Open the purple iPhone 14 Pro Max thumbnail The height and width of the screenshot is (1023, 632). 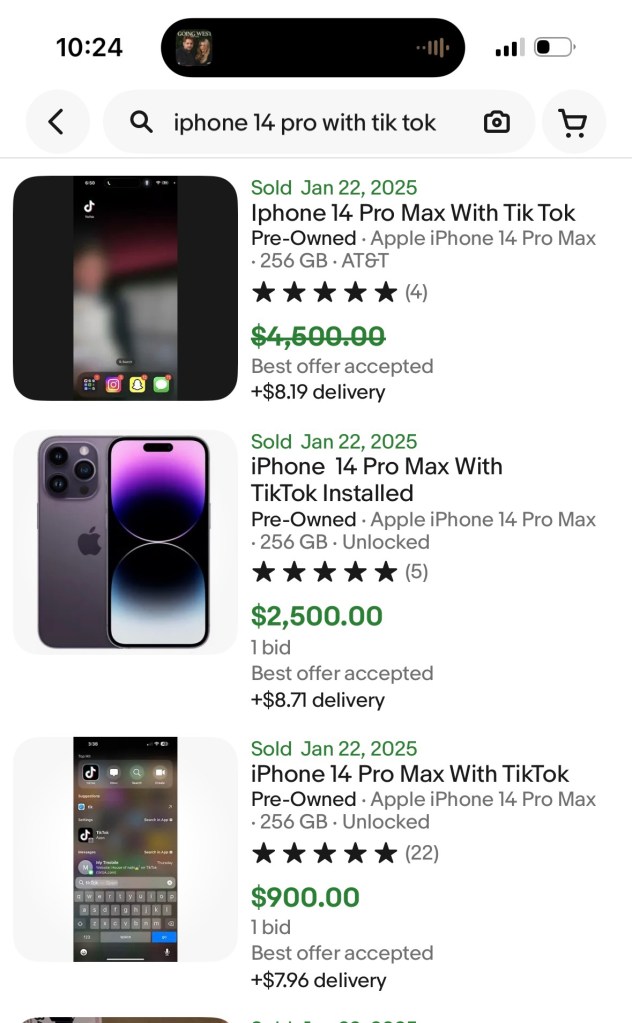point(125,542)
